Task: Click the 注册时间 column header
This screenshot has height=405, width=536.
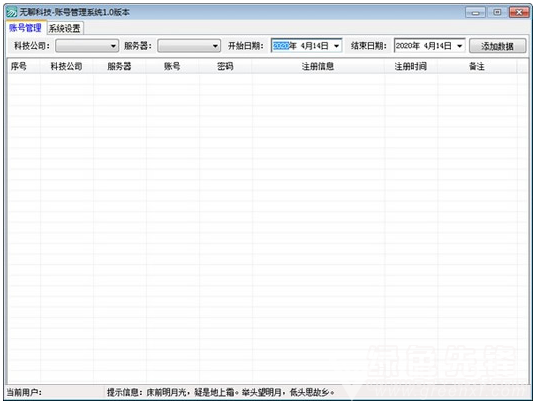Action: (411, 66)
